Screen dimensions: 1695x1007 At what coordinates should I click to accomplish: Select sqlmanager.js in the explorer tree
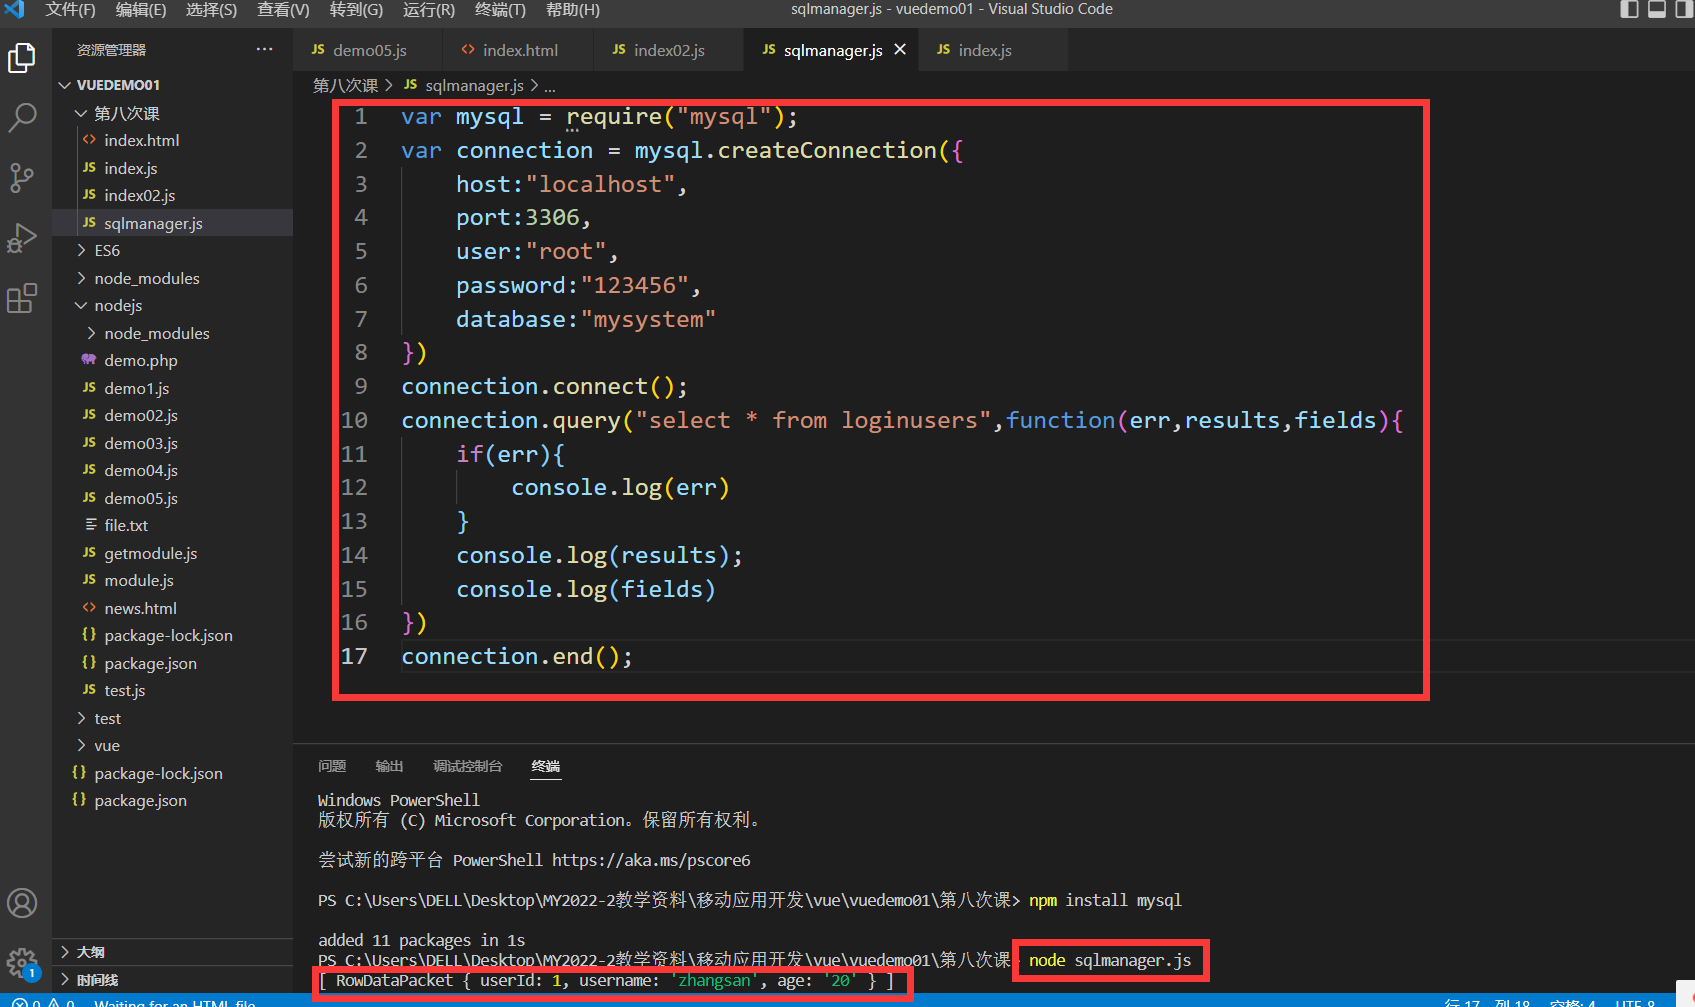pos(172,223)
